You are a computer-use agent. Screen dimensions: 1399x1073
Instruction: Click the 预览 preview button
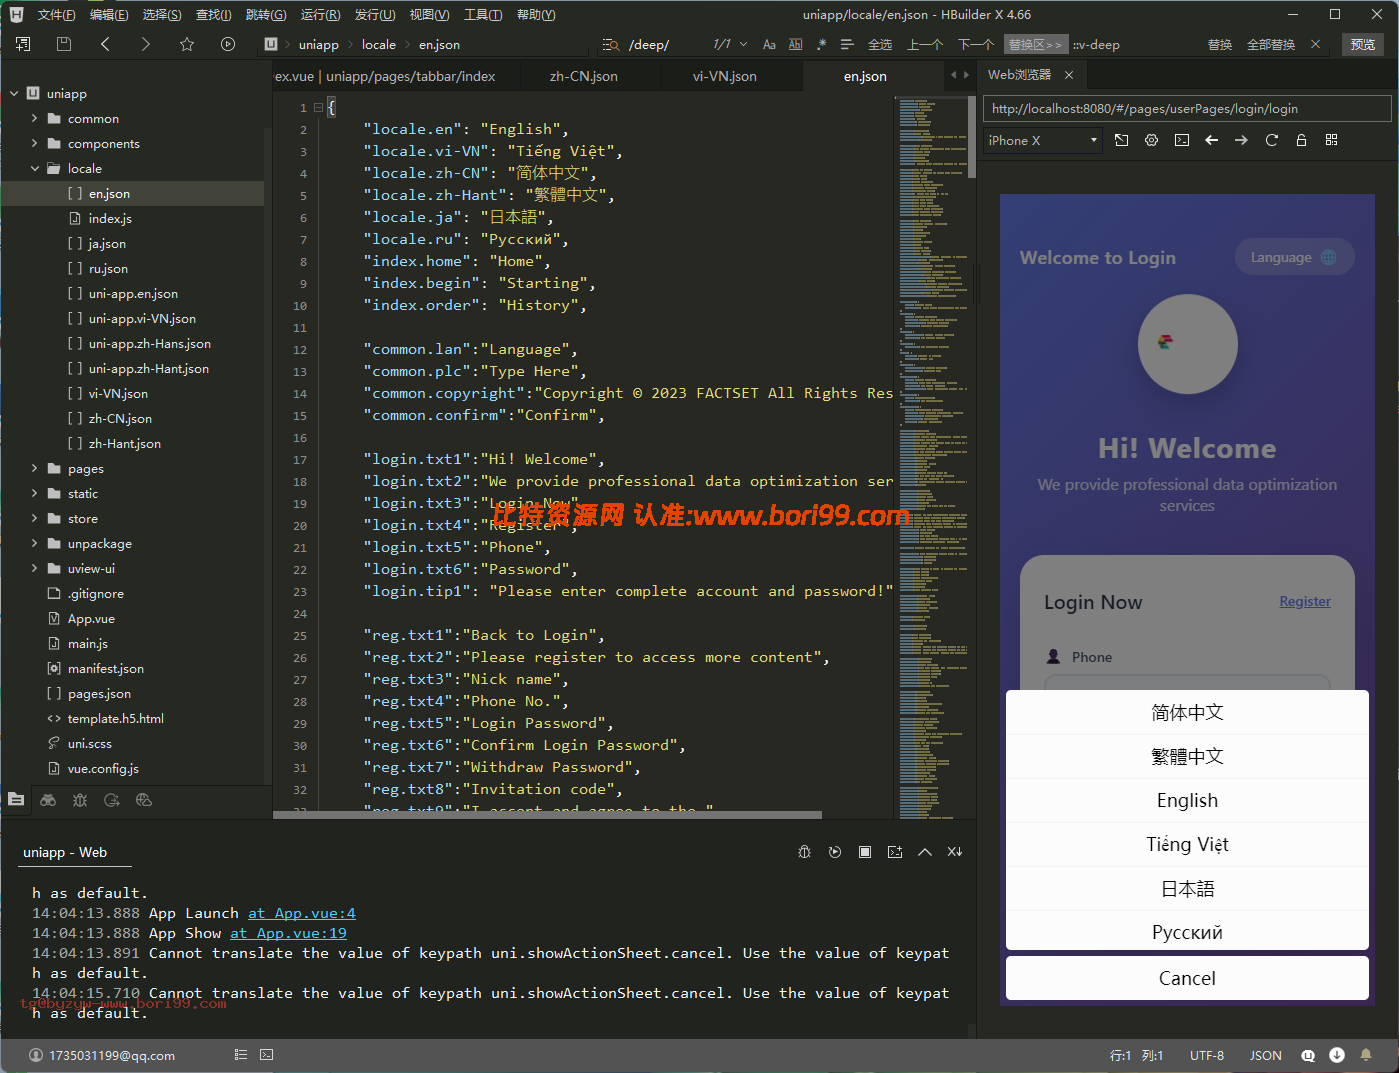pos(1362,45)
